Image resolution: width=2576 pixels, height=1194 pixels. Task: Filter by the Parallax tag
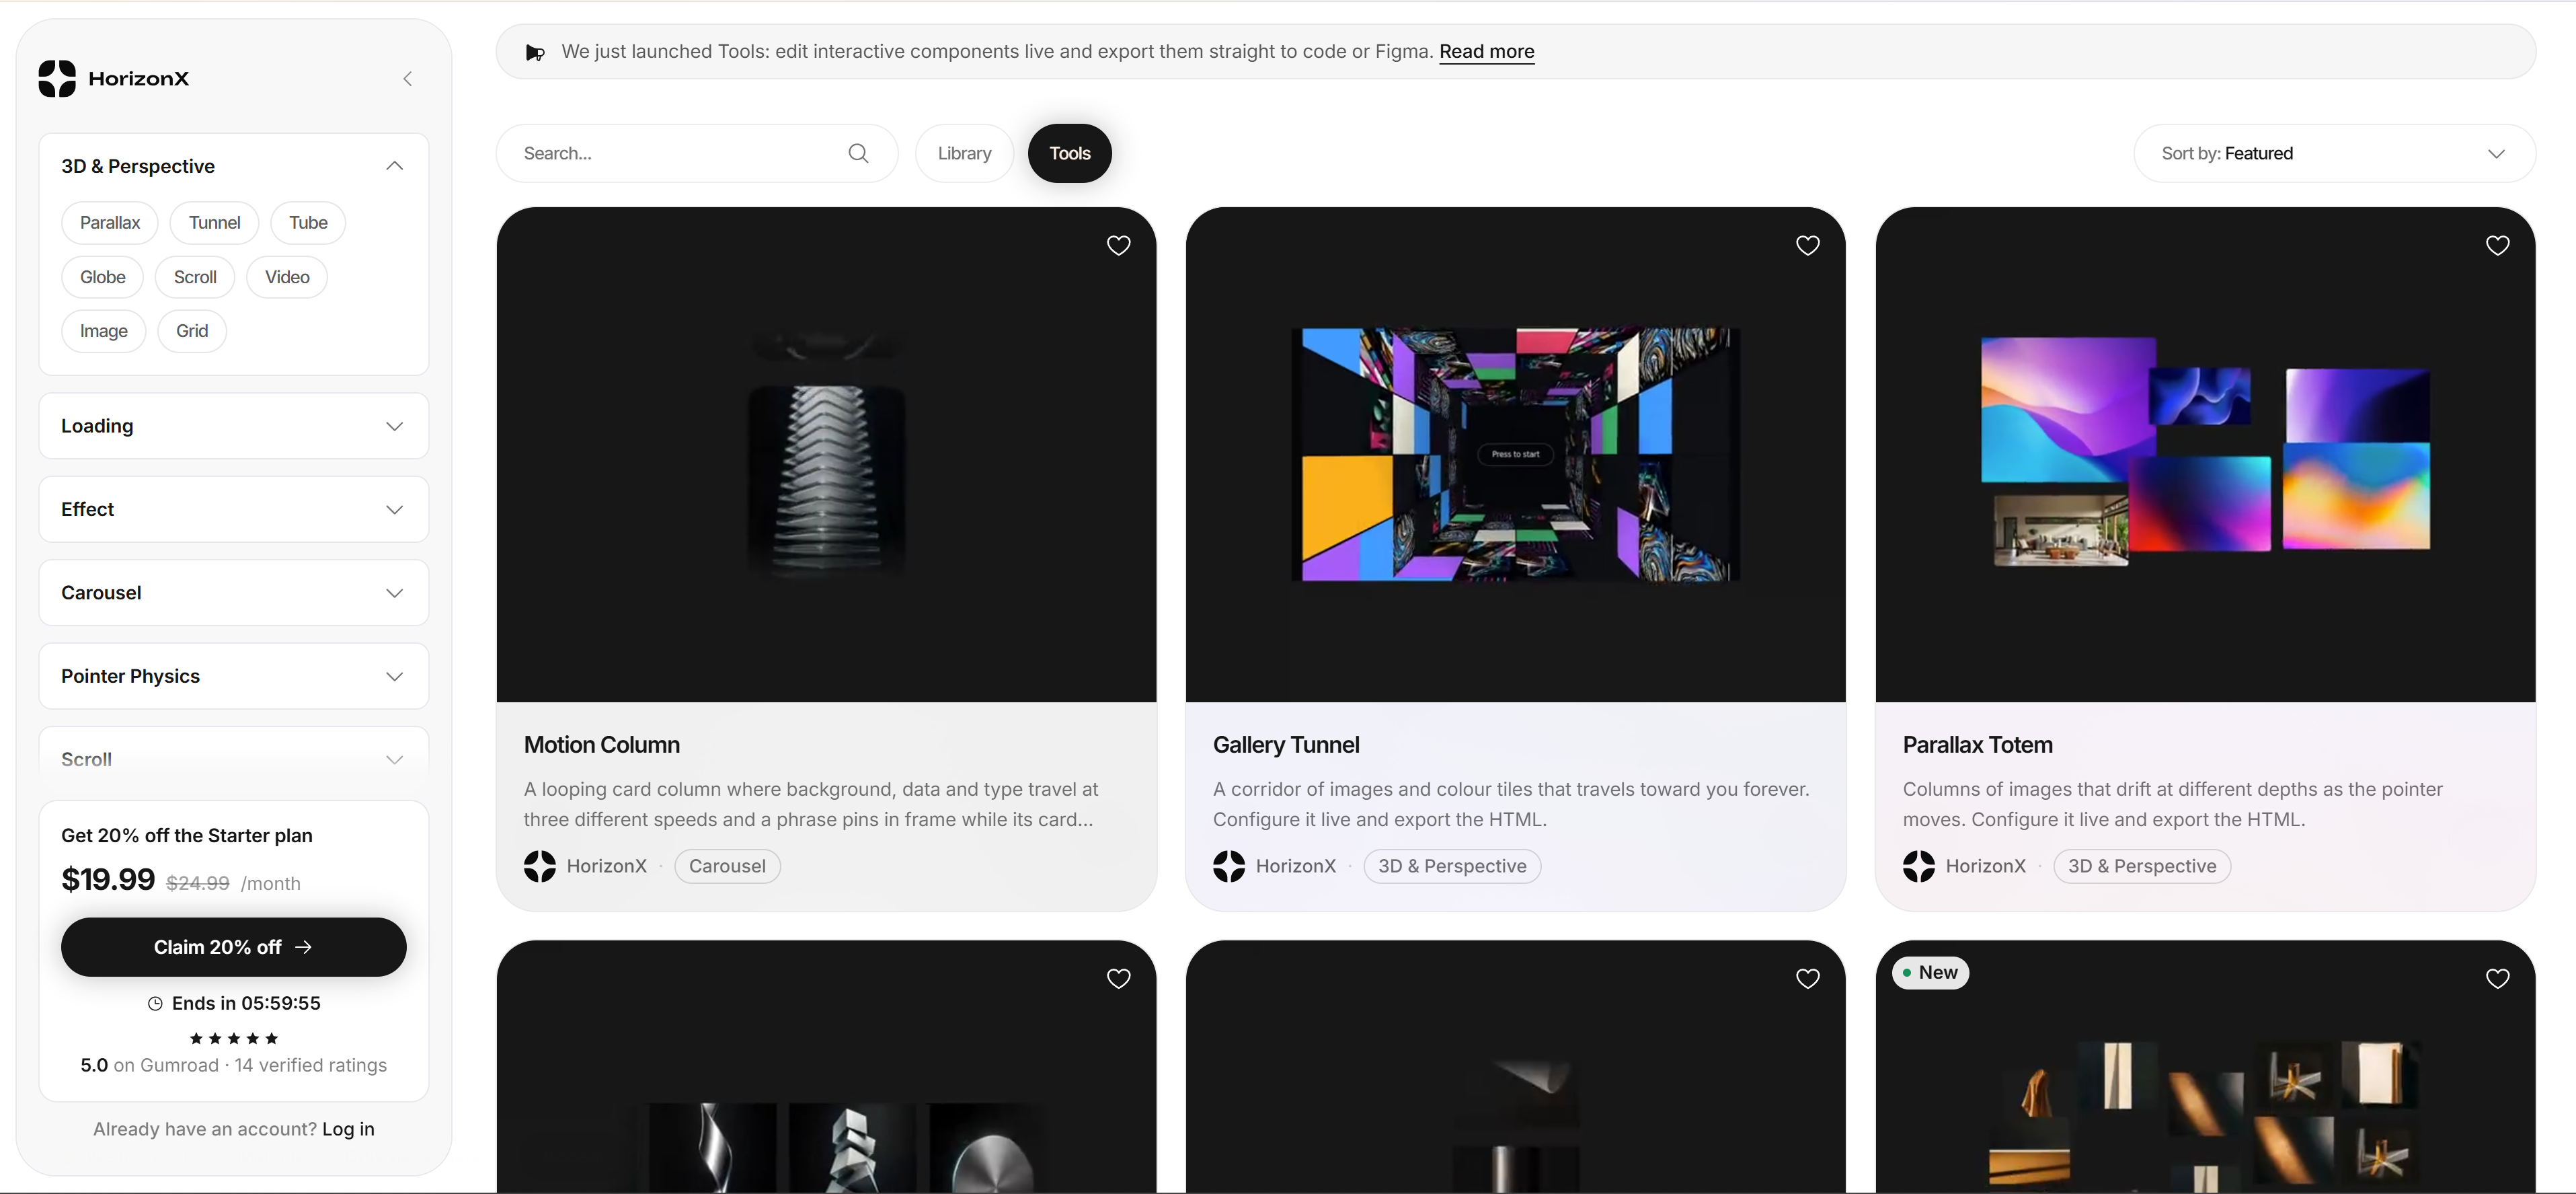coord(110,222)
